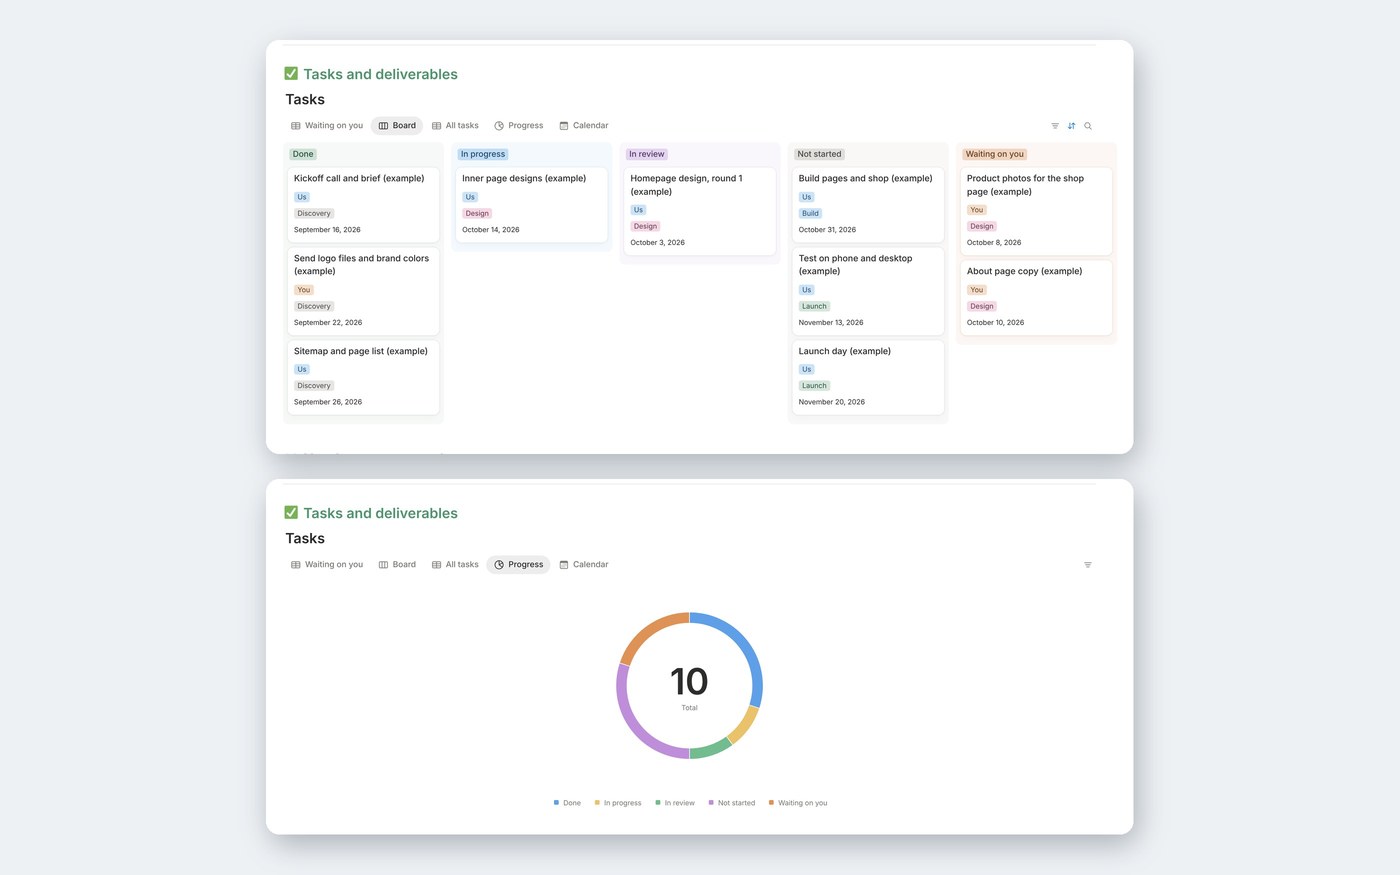Click the Not started legend entry below the chart
This screenshot has height=875, width=1400.
coord(732,803)
